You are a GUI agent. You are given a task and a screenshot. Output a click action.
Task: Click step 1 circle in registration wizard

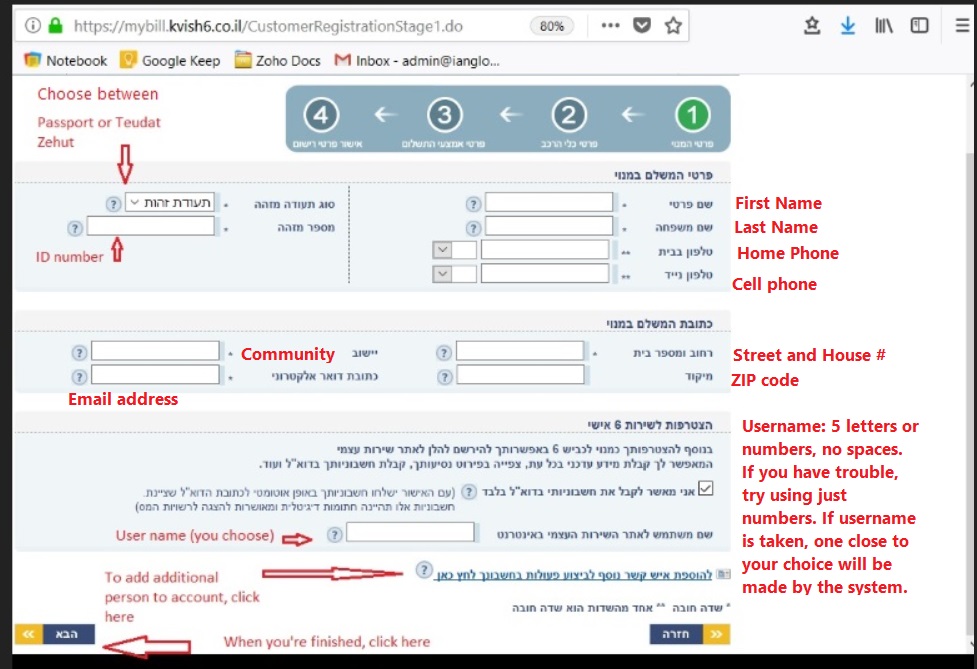pyautogui.click(x=692, y=115)
